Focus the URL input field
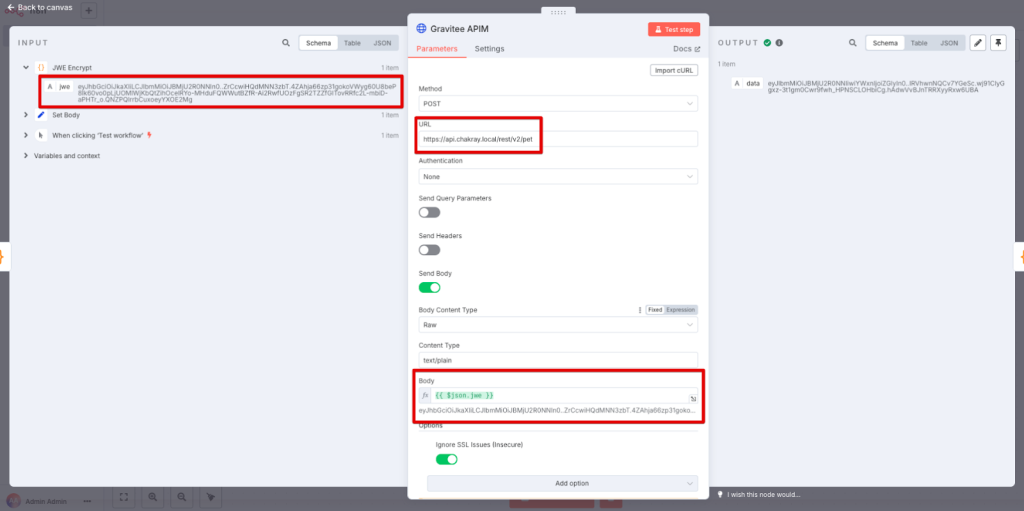This screenshot has width=1024, height=511. click(558, 139)
